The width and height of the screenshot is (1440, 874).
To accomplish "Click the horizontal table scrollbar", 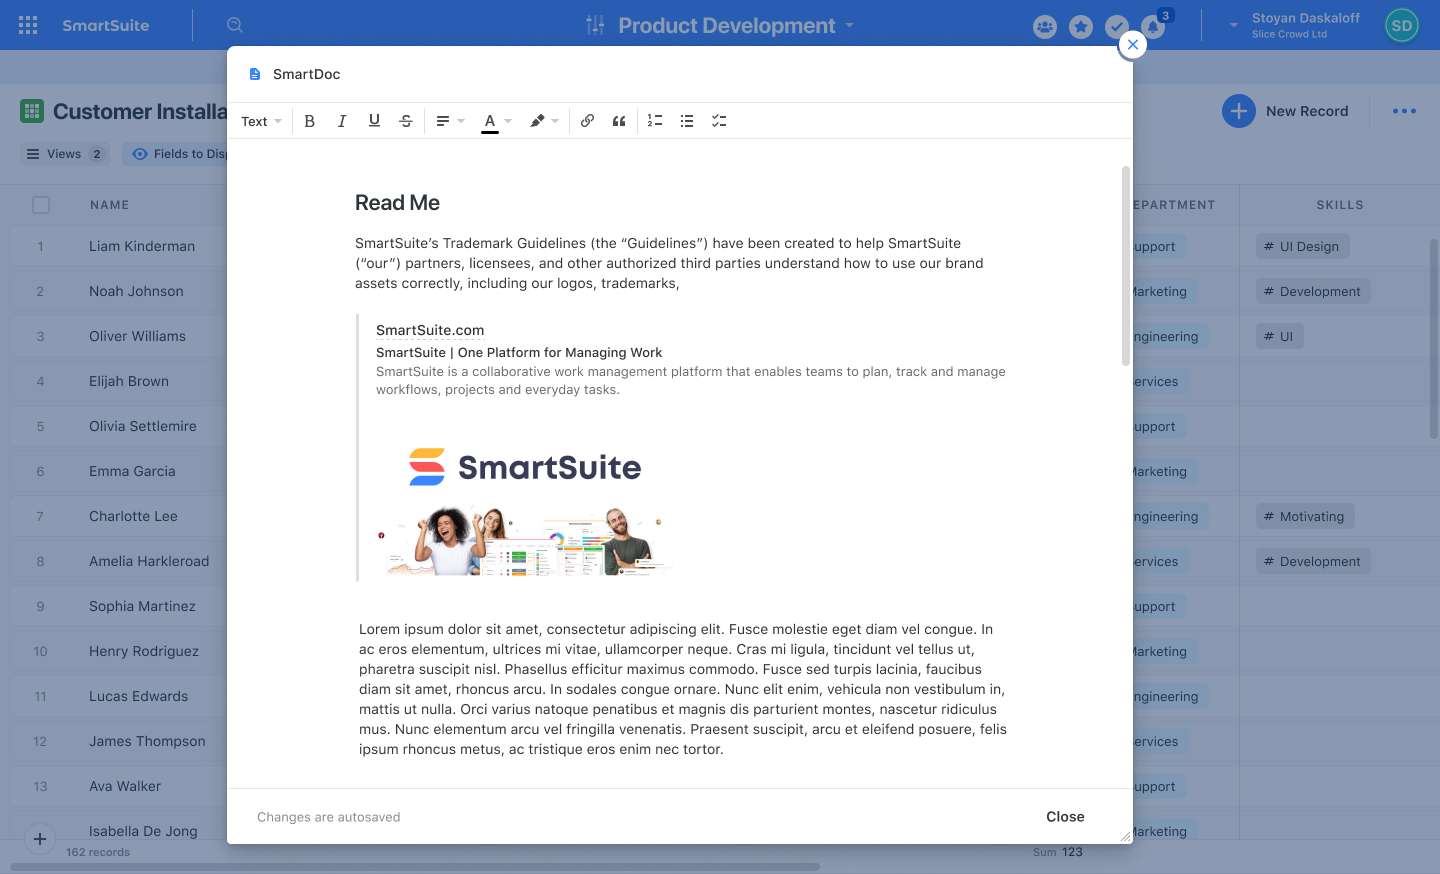I will pyautogui.click(x=415, y=867).
